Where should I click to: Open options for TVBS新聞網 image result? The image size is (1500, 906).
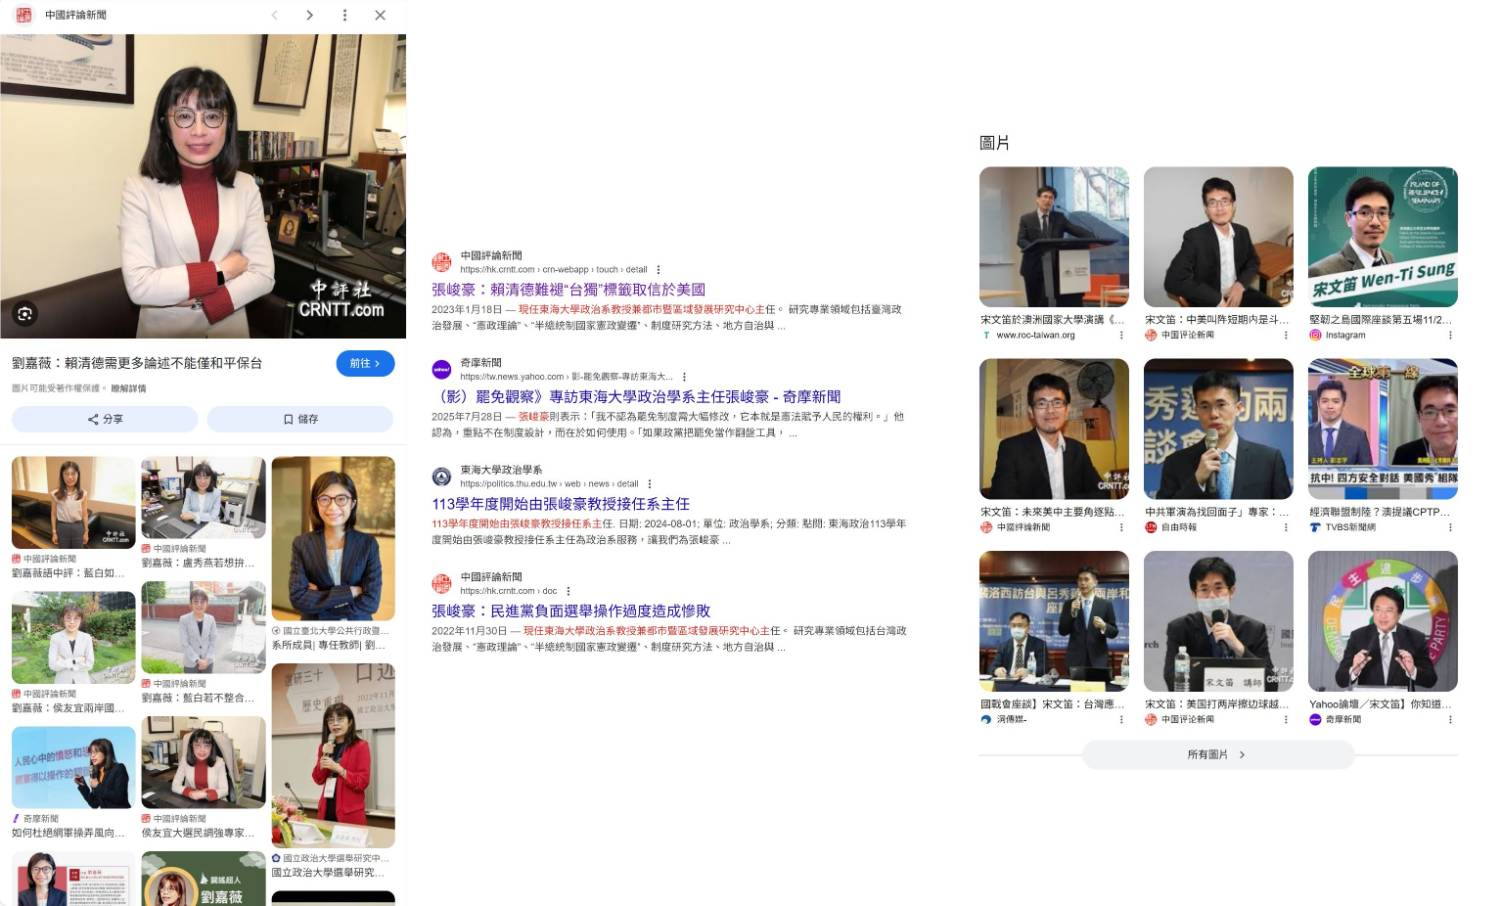click(x=1450, y=527)
